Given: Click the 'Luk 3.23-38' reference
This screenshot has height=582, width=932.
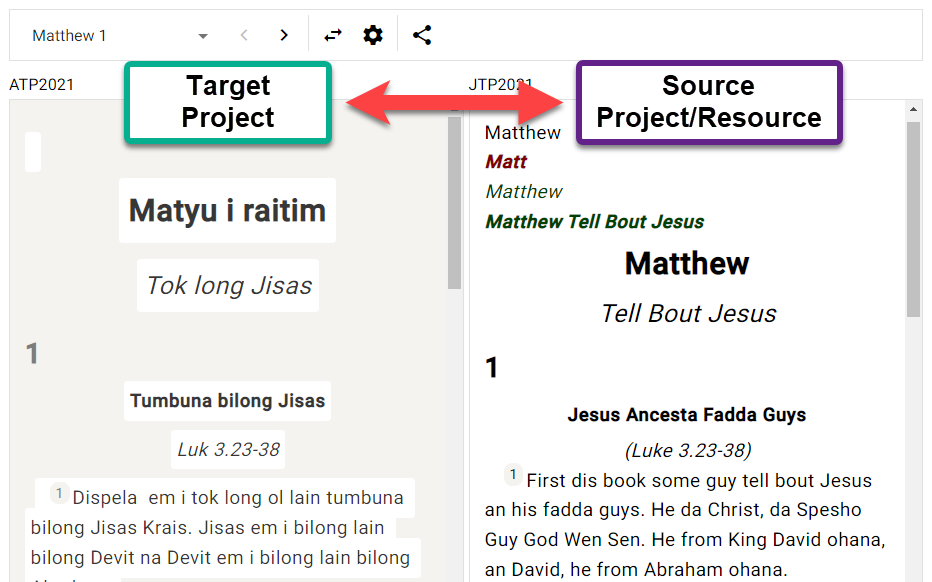Looking at the screenshot, I should point(228,450).
